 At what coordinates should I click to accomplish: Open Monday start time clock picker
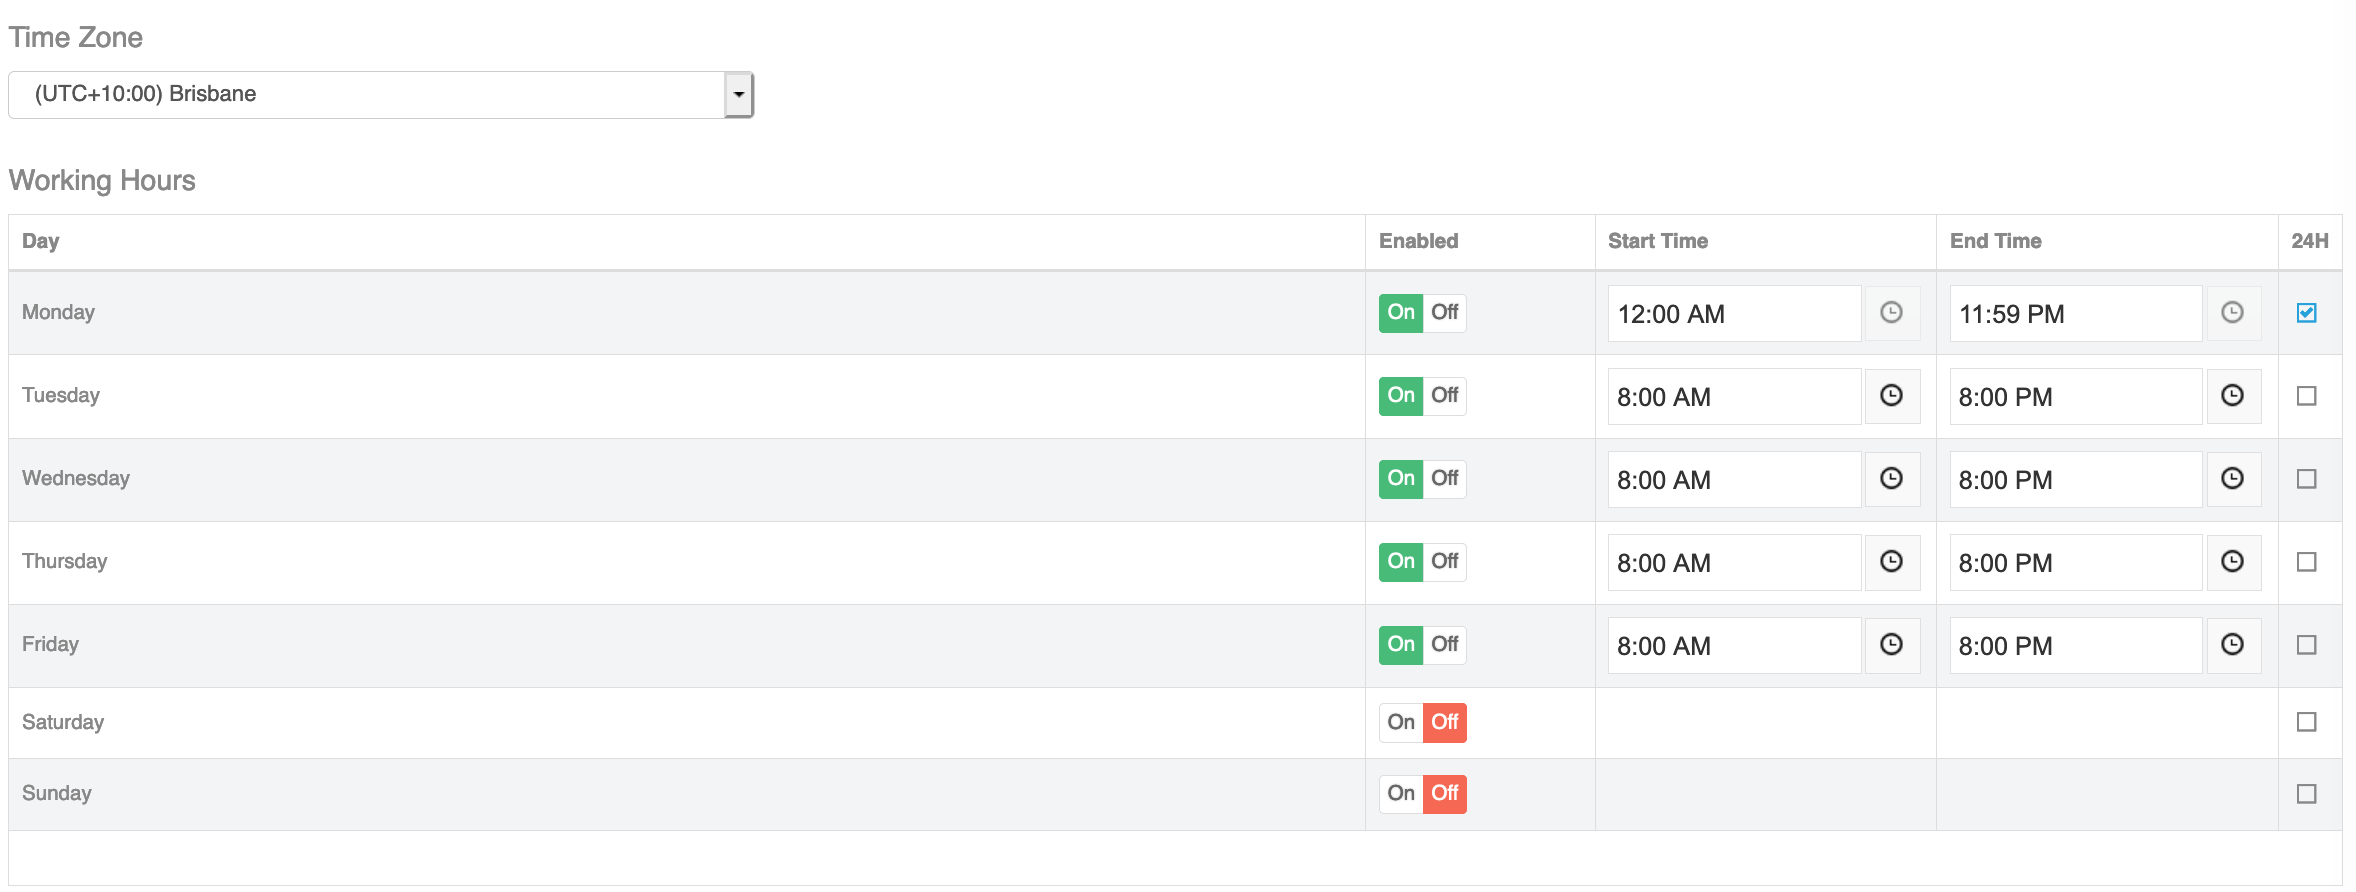tap(1891, 313)
